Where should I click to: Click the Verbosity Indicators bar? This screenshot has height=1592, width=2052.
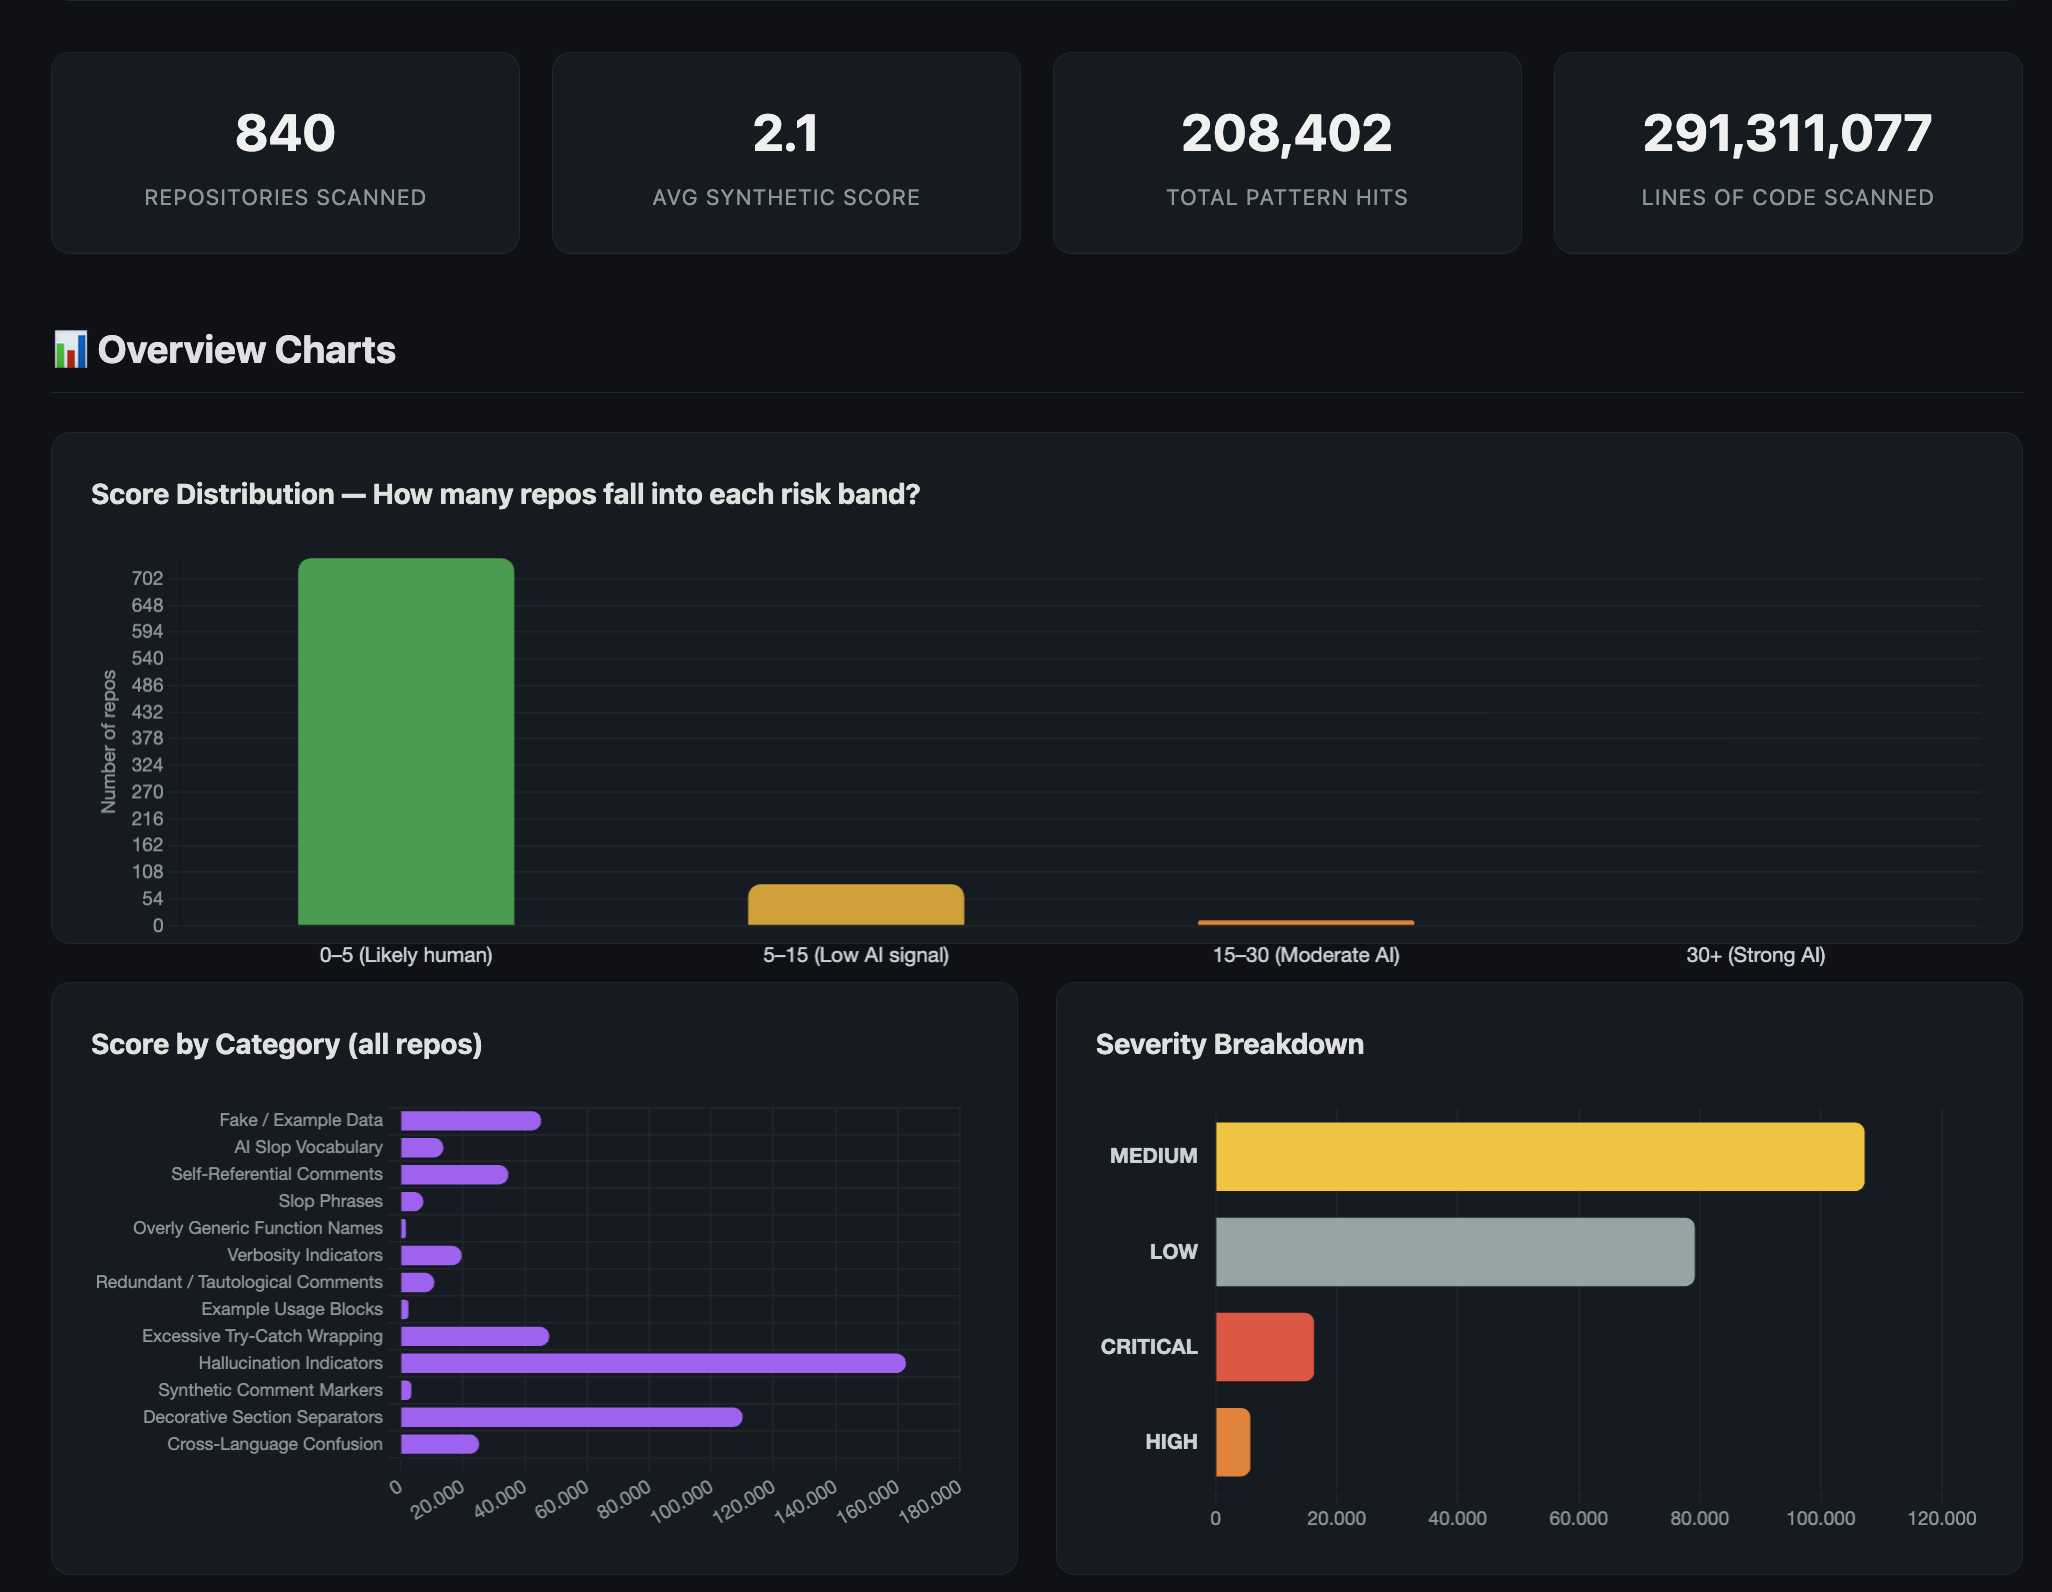pyautogui.click(x=431, y=1256)
